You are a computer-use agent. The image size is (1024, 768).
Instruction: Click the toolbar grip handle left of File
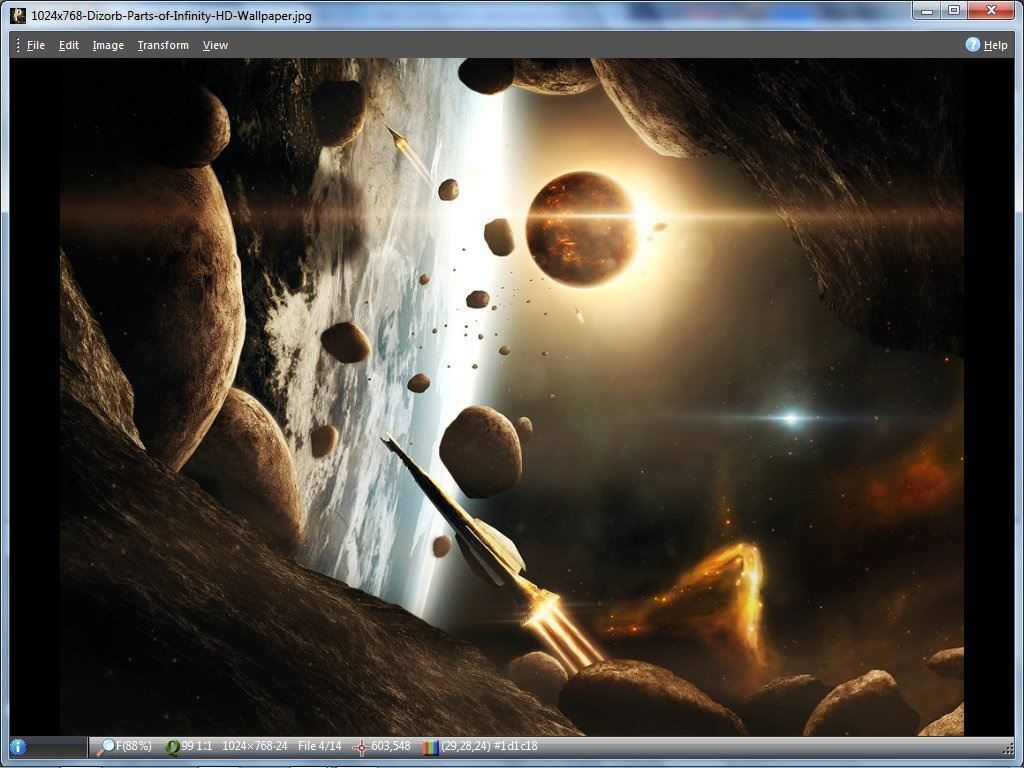pyautogui.click(x=18, y=45)
